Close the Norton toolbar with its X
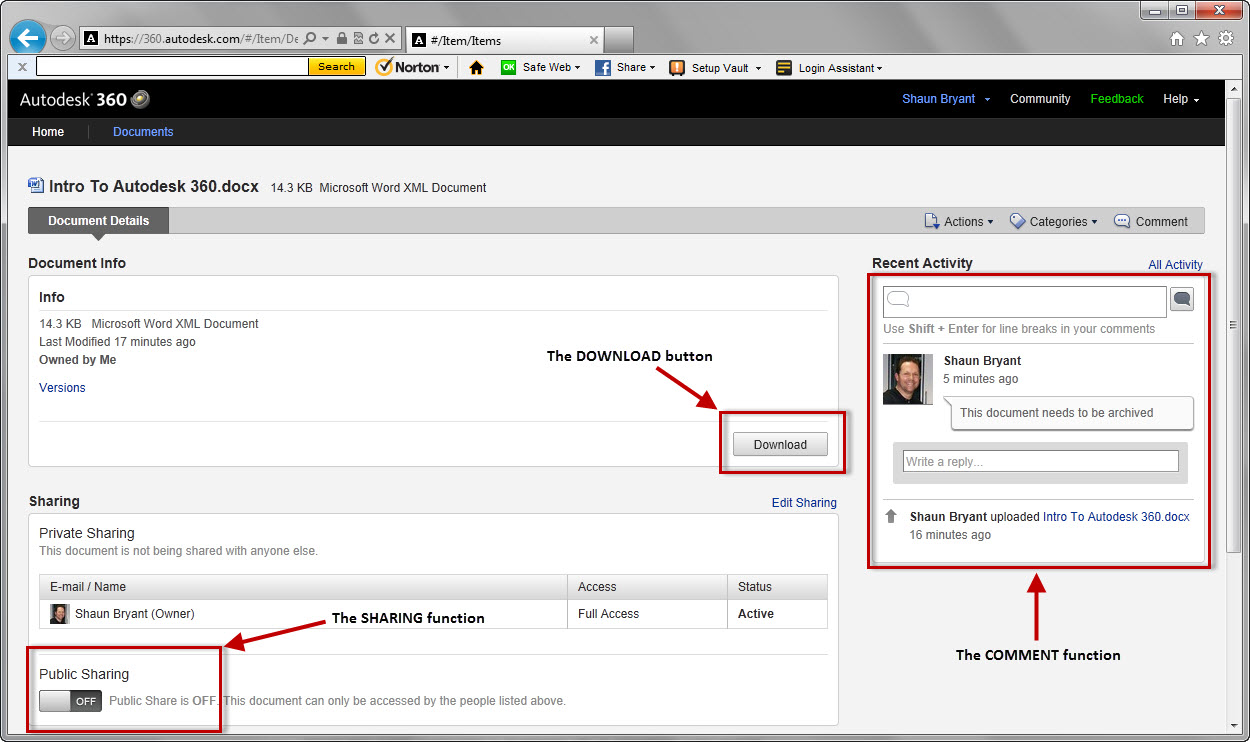The width and height of the screenshot is (1250, 742). [x=22, y=68]
